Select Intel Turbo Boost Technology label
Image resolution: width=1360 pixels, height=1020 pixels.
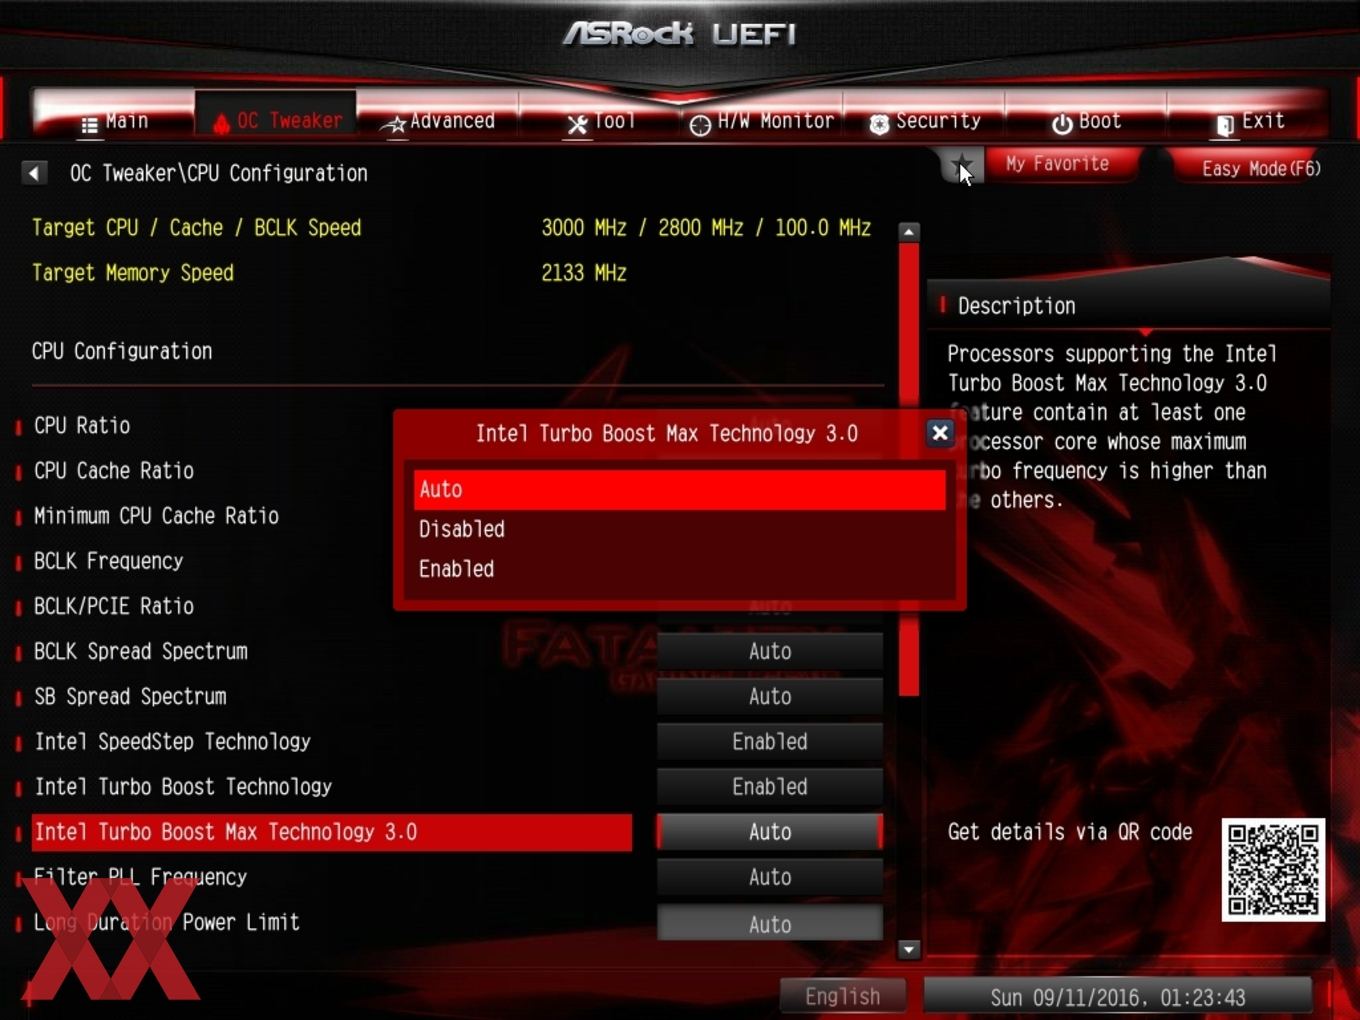(183, 787)
